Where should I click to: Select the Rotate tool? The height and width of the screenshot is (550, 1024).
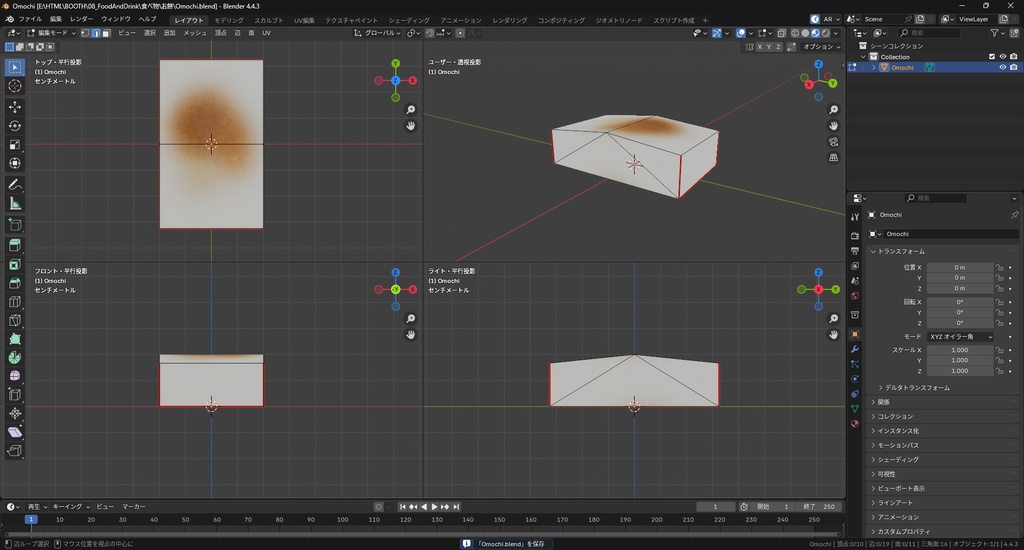point(15,125)
